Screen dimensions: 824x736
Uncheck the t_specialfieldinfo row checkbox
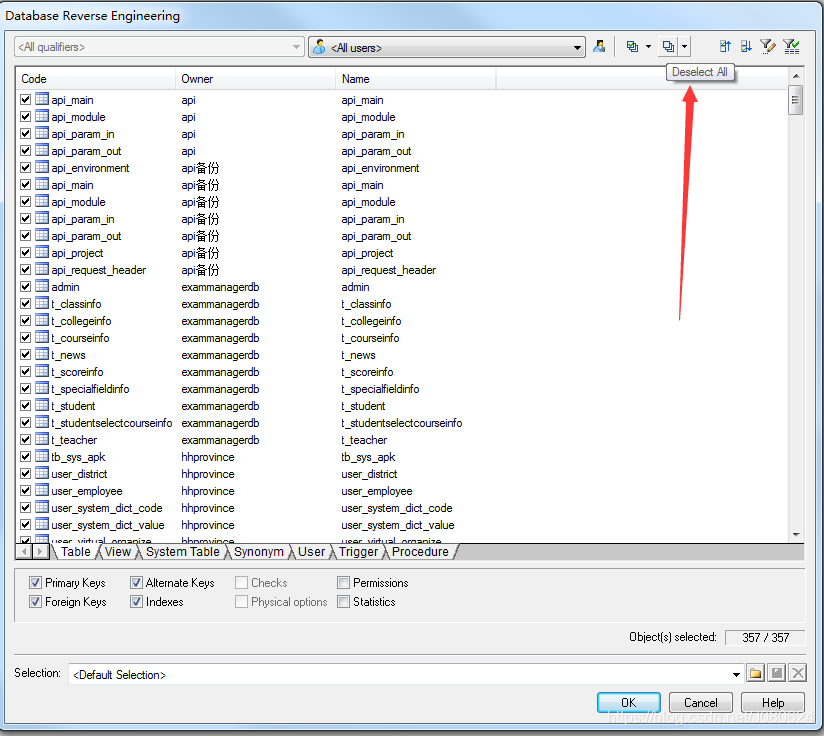[25, 388]
